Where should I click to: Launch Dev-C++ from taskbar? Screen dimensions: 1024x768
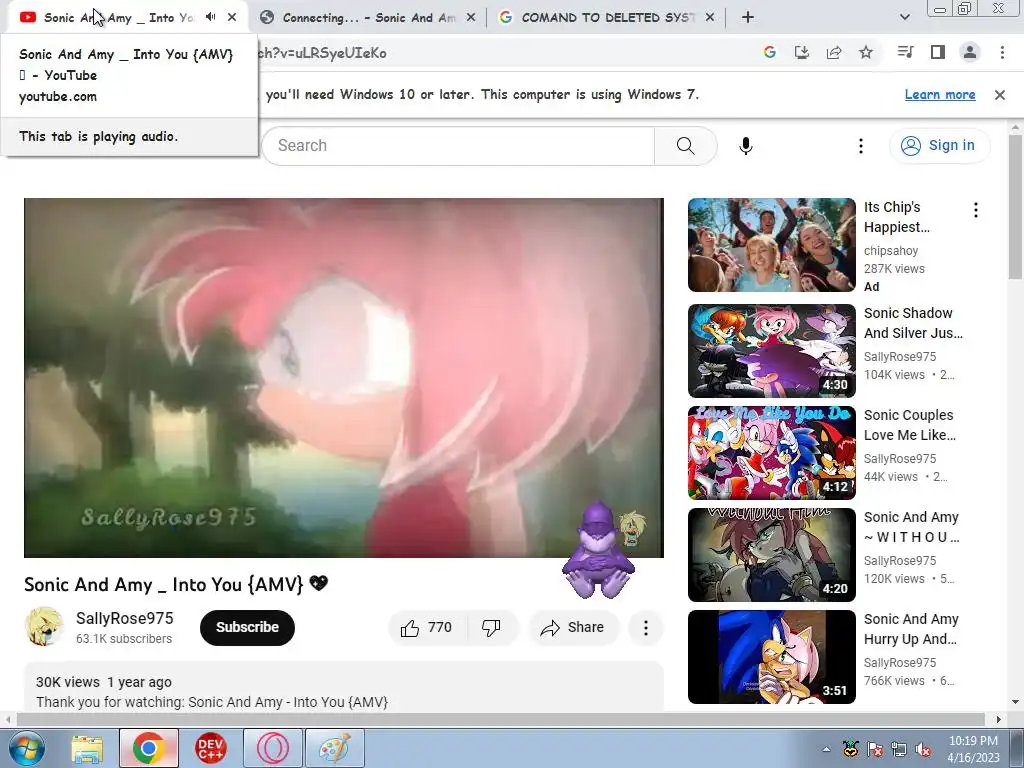tap(211, 748)
